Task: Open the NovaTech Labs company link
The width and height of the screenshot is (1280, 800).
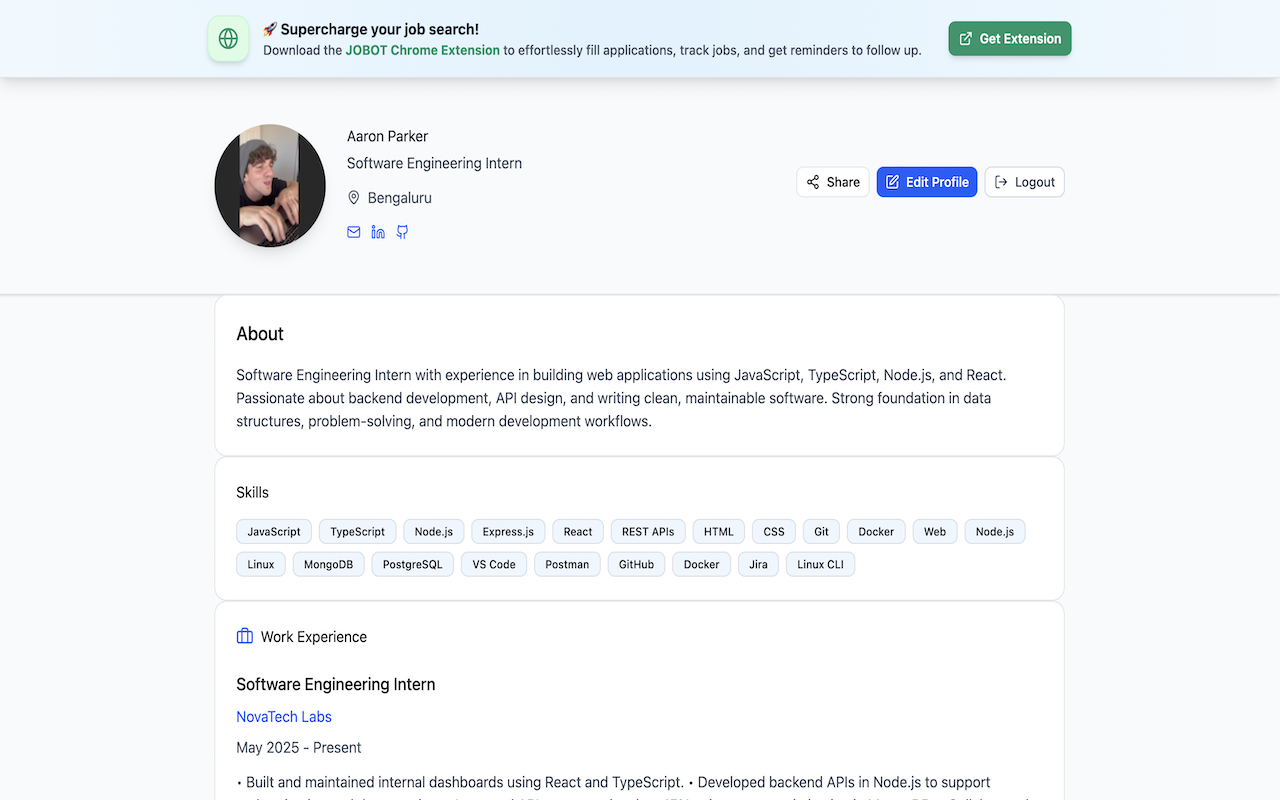Action: pyautogui.click(x=283, y=716)
